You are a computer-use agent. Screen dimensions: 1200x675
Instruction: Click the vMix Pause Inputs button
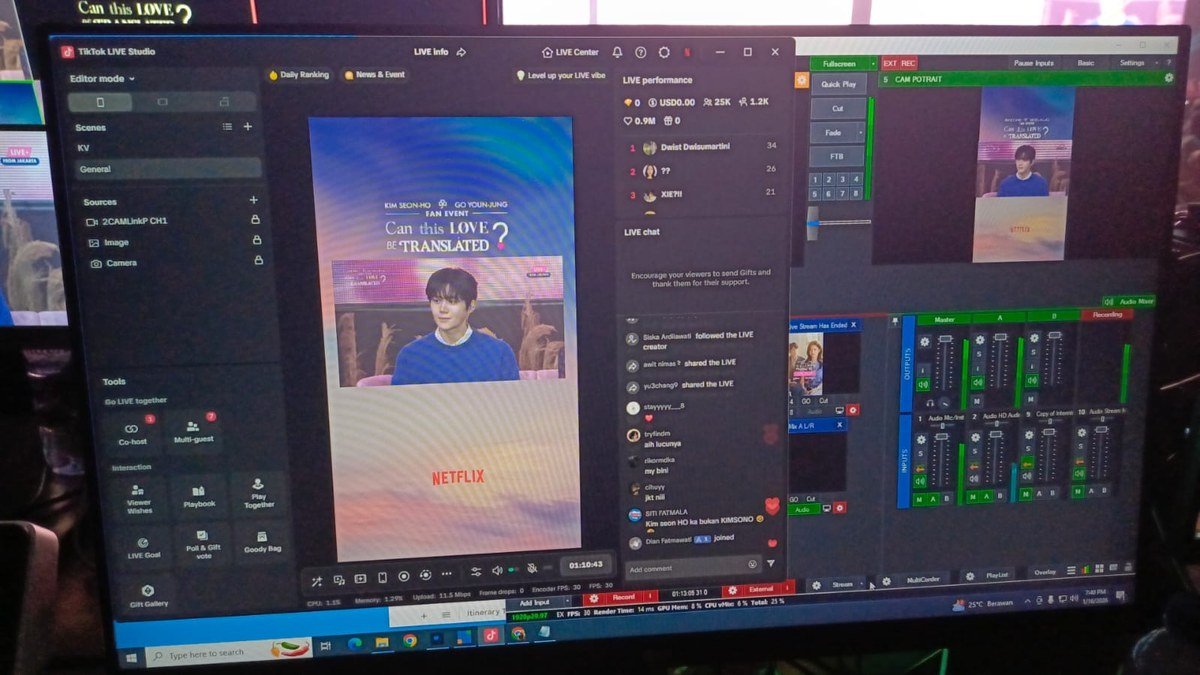click(x=1034, y=63)
